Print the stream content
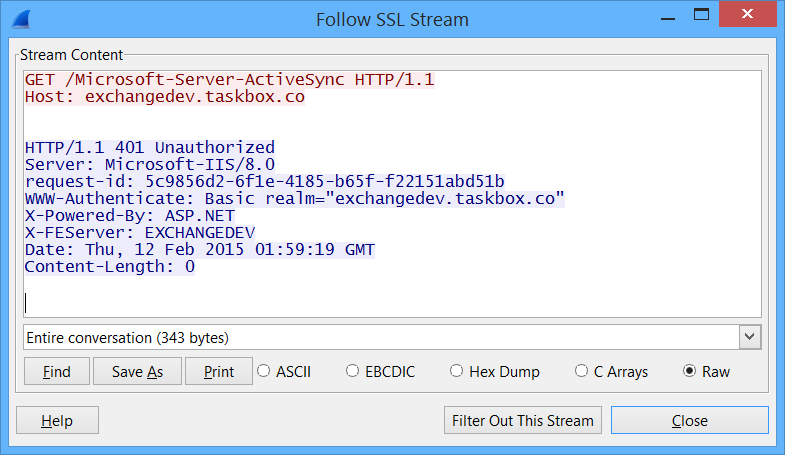The height and width of the screenshot is (455, 785). click(x=219, y=371)
